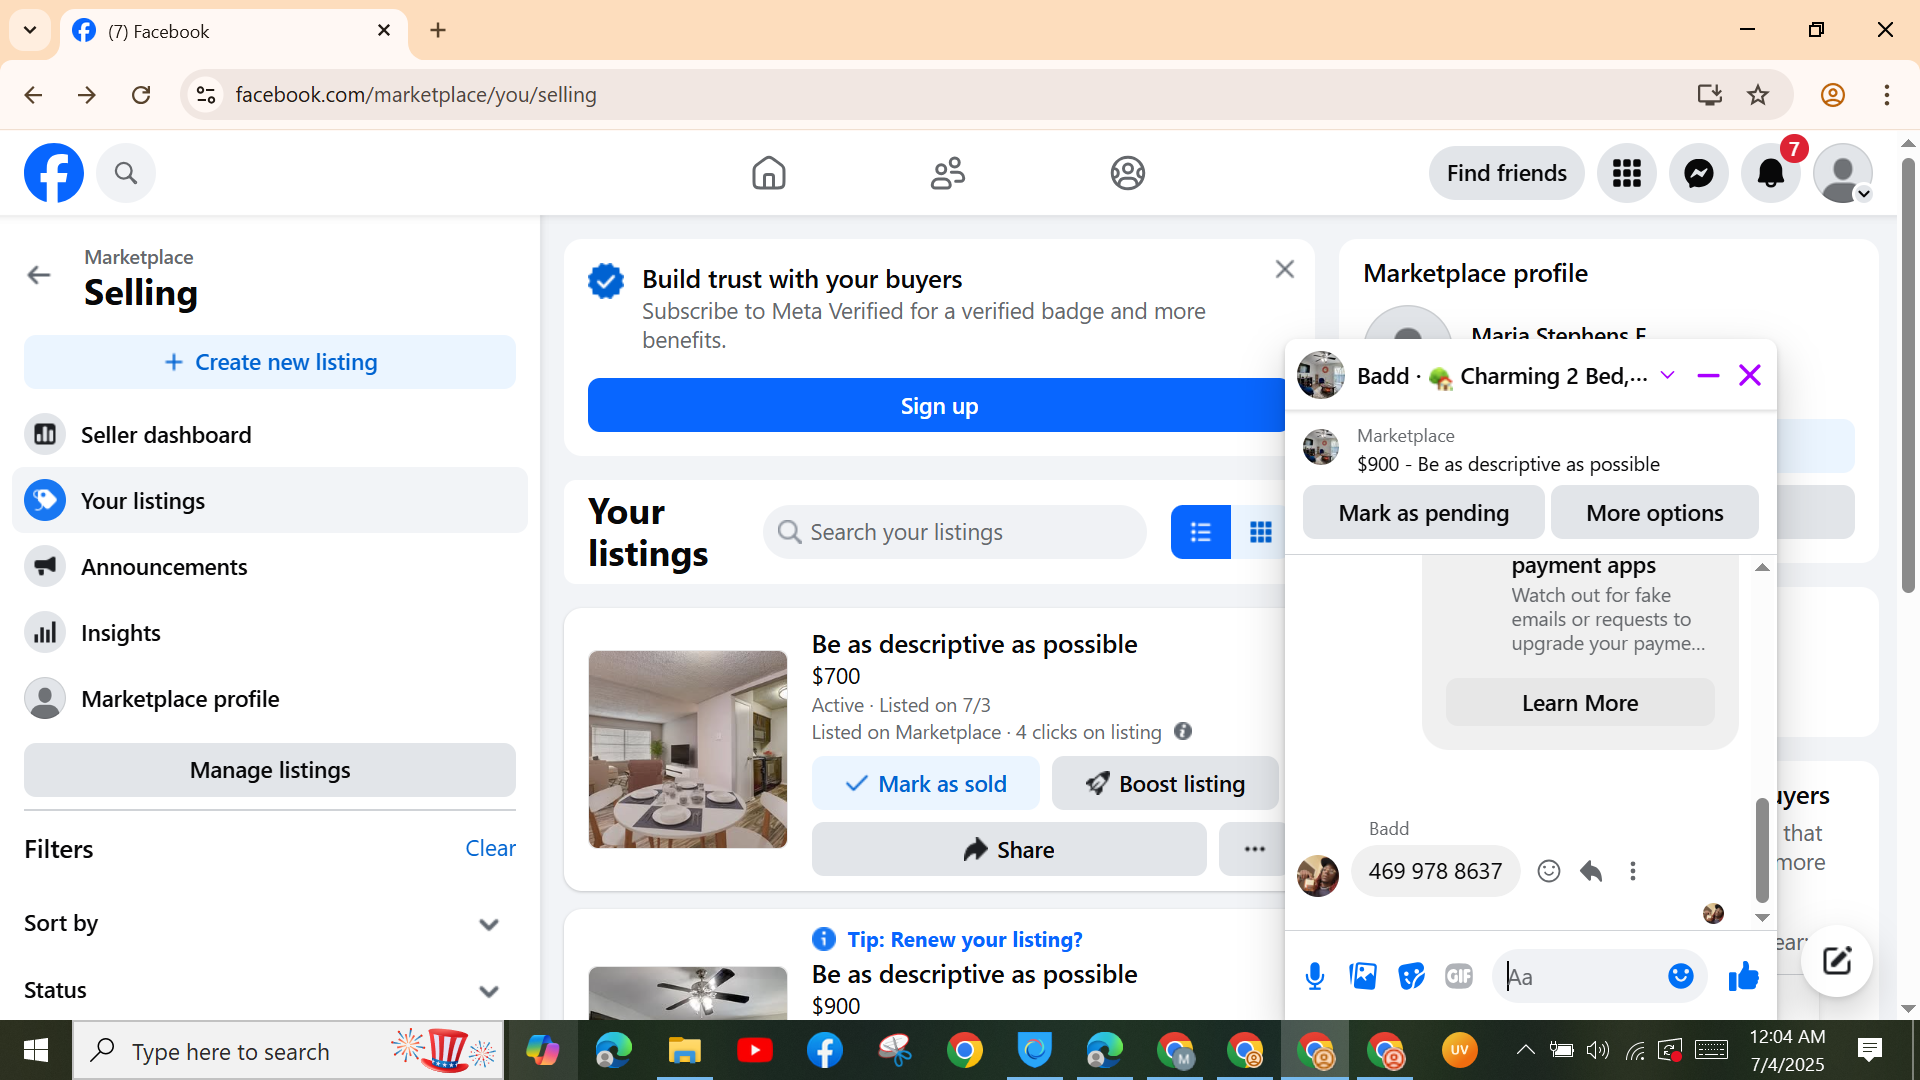Open the notifications bell
1920x1080 pixels.
coord(1770,173)
